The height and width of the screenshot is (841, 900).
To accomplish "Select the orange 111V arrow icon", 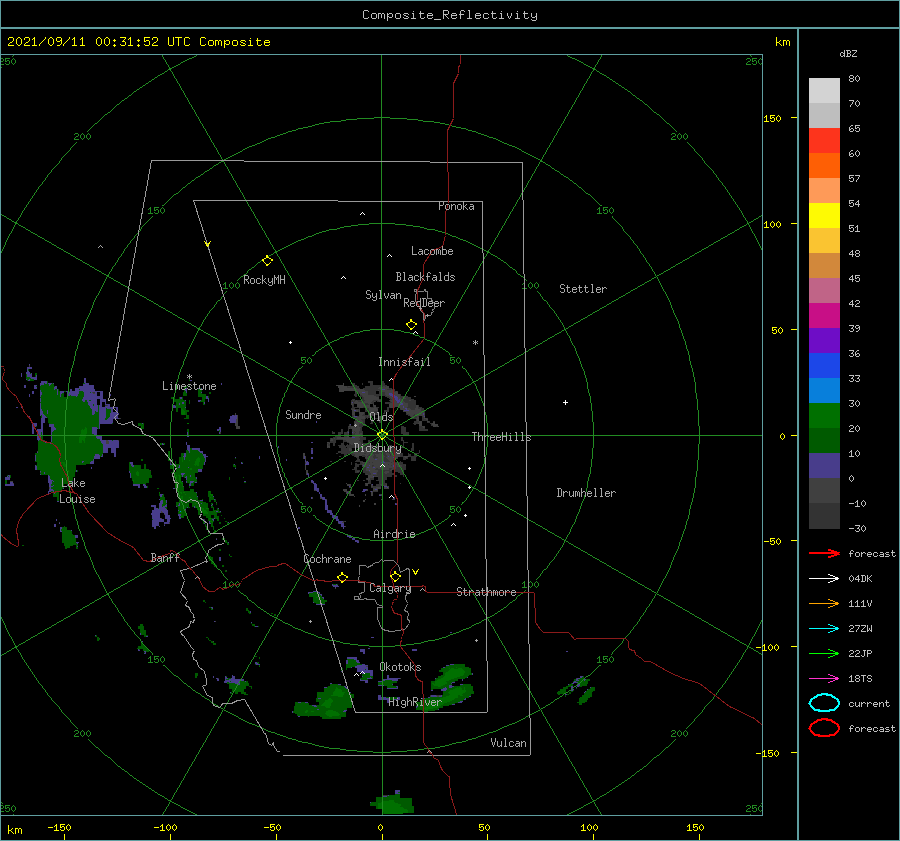I will 824,603.
